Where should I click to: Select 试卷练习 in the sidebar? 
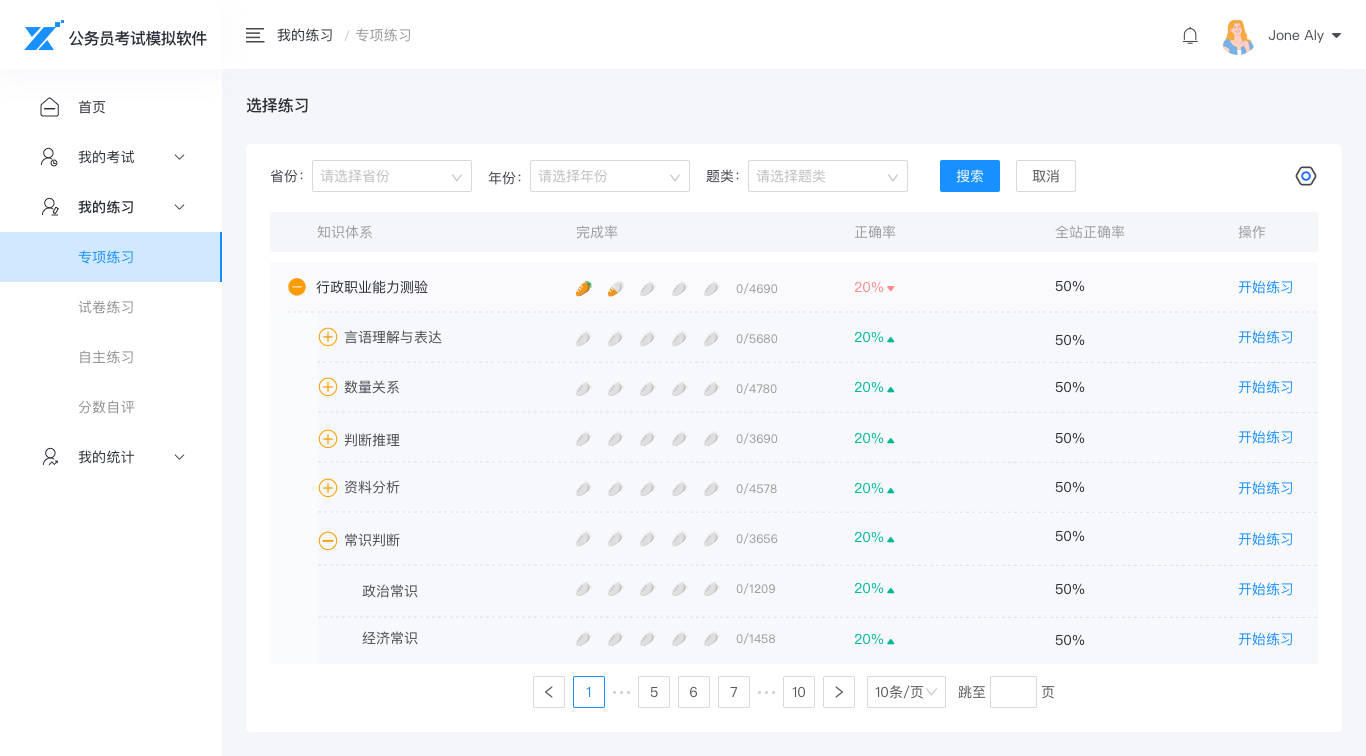click(x=106, y=307)
